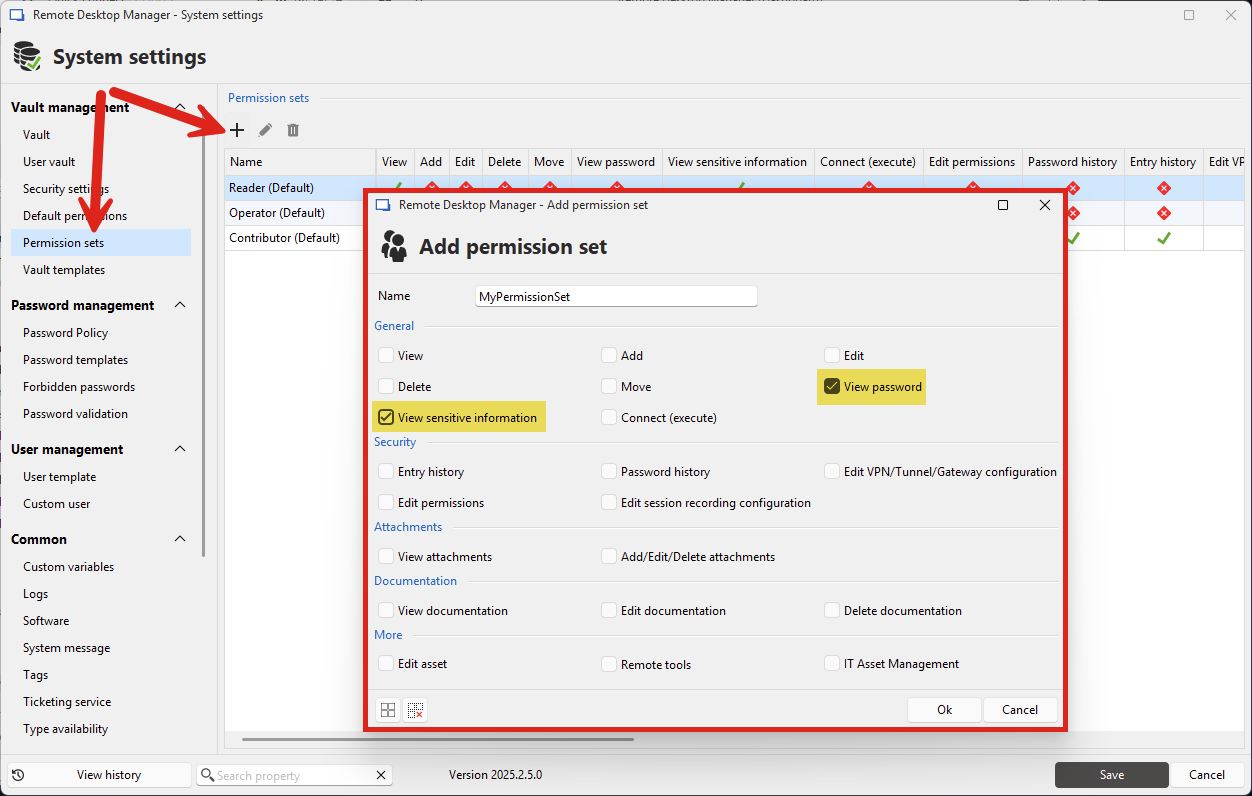Close the Add permission set dialog
Screen dimensions: 1252x796
[x=1045, y=205]
